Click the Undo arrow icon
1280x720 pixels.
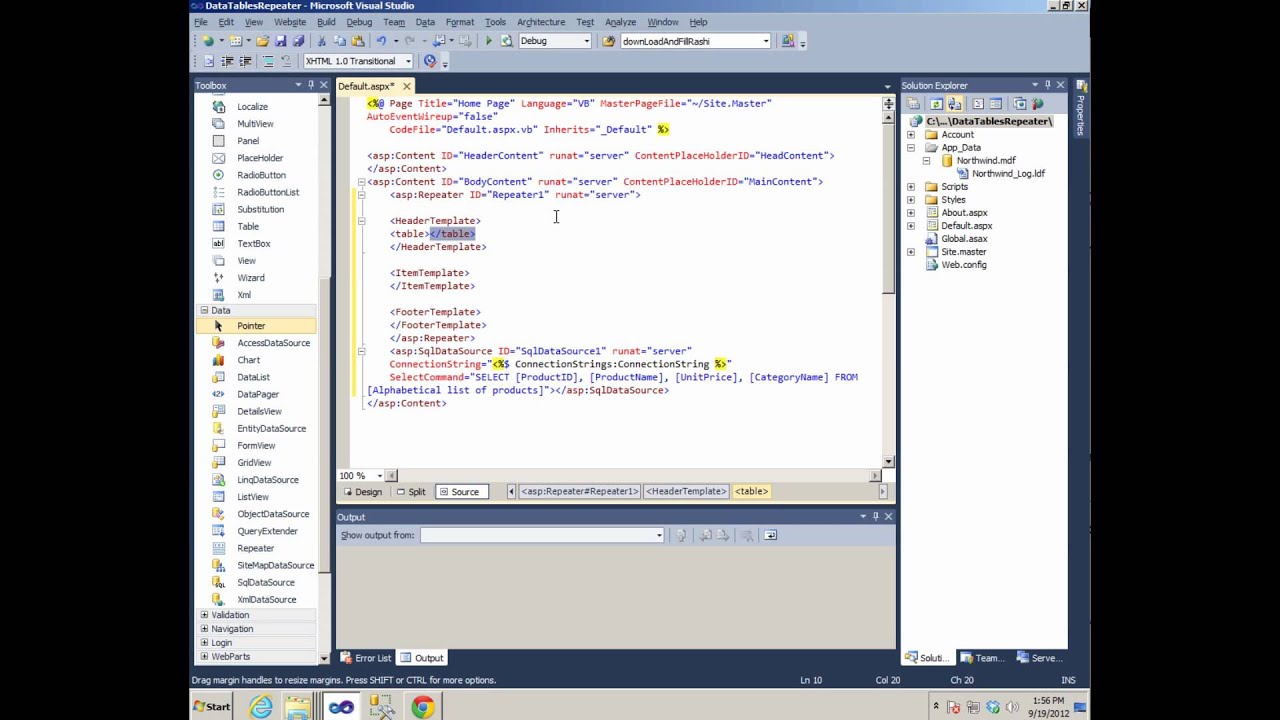(381, 41)
